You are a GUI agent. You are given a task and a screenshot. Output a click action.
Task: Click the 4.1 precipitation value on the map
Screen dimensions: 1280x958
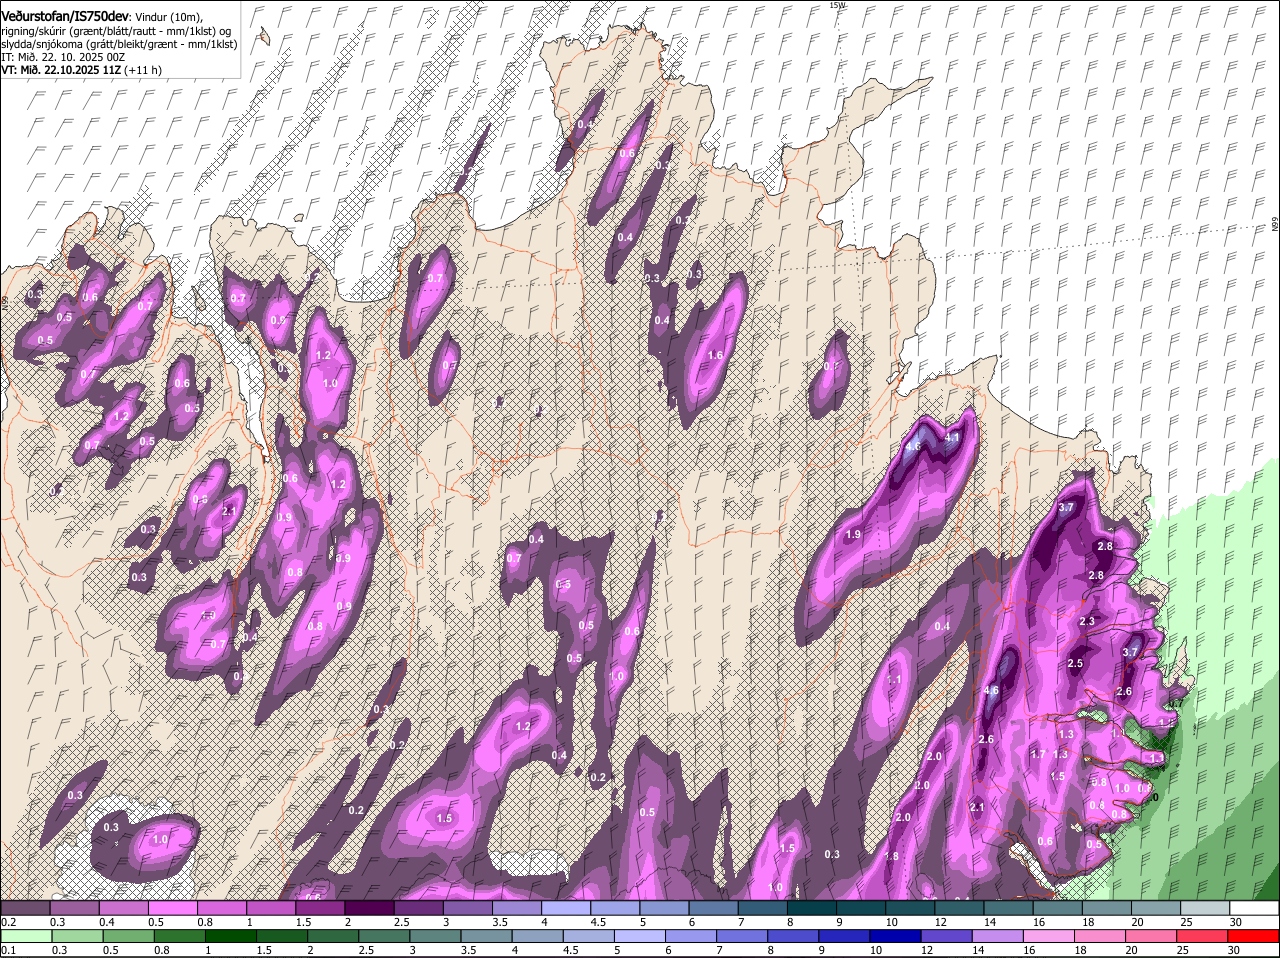tap(952, 438)
